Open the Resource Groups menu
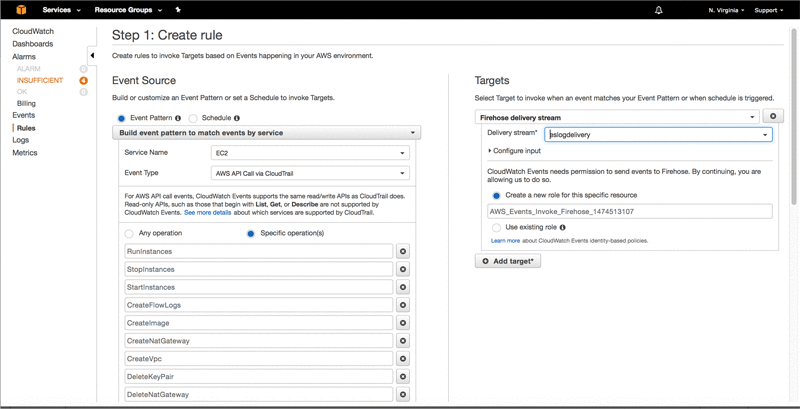 (129, 10)
